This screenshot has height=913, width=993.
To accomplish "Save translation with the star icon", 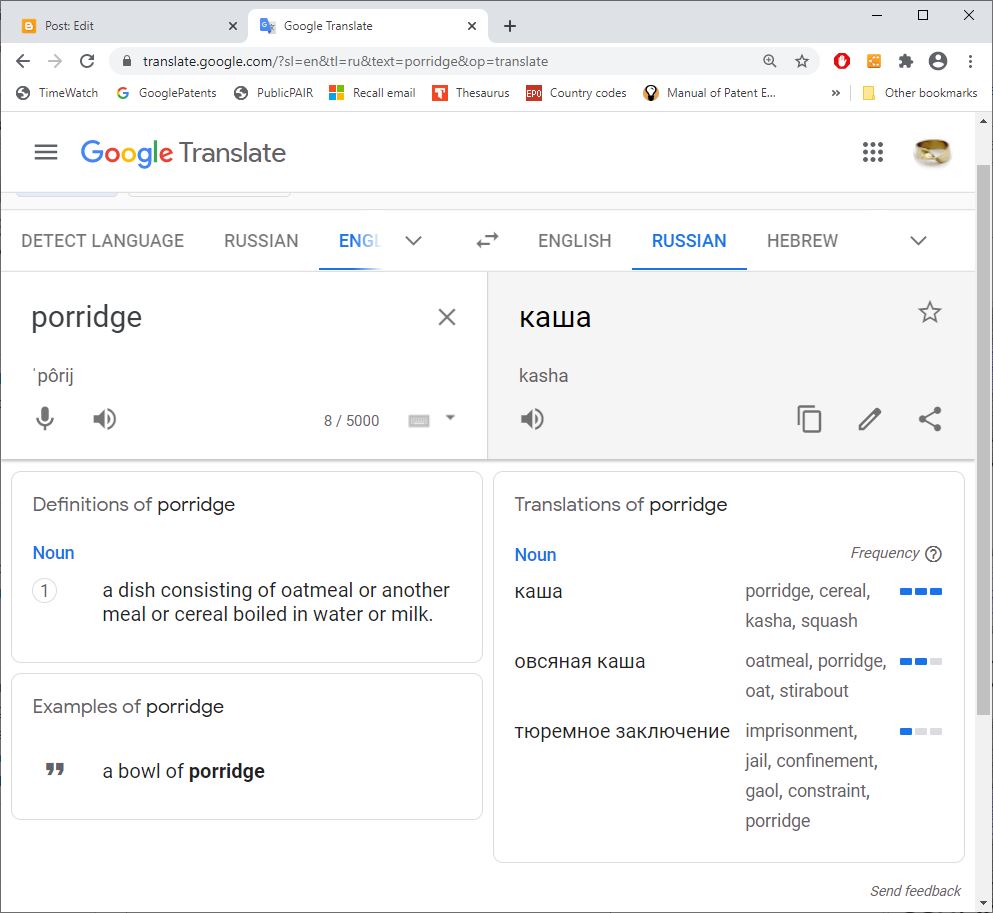I will (930, 312).
